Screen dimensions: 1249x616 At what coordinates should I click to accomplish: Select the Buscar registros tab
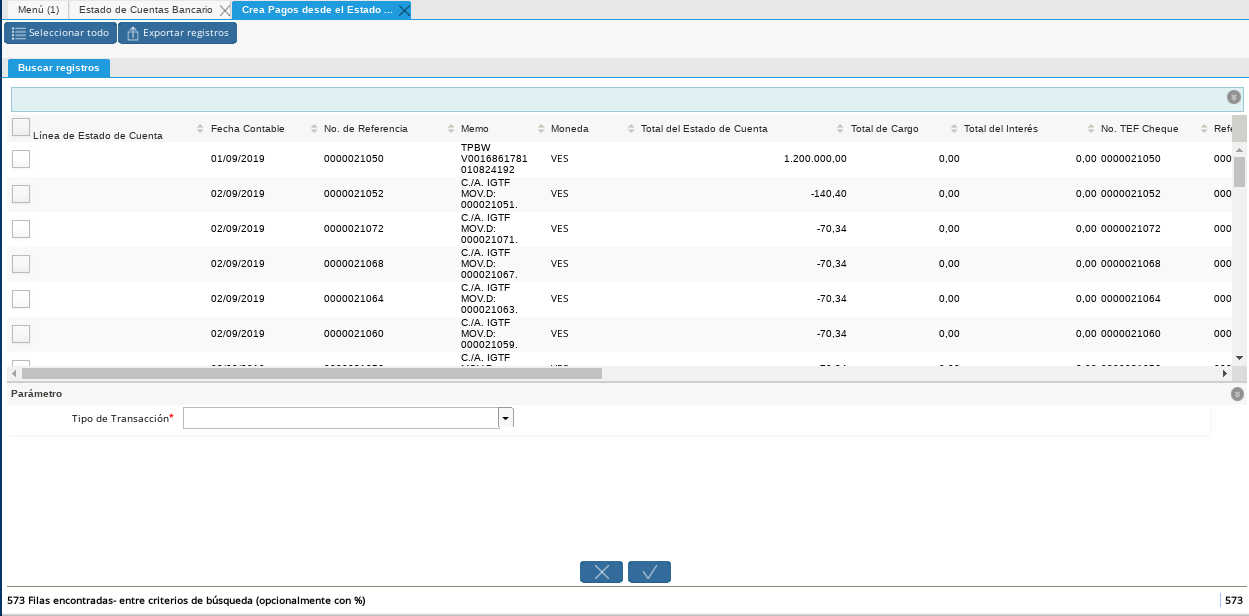tap(59, 68)
